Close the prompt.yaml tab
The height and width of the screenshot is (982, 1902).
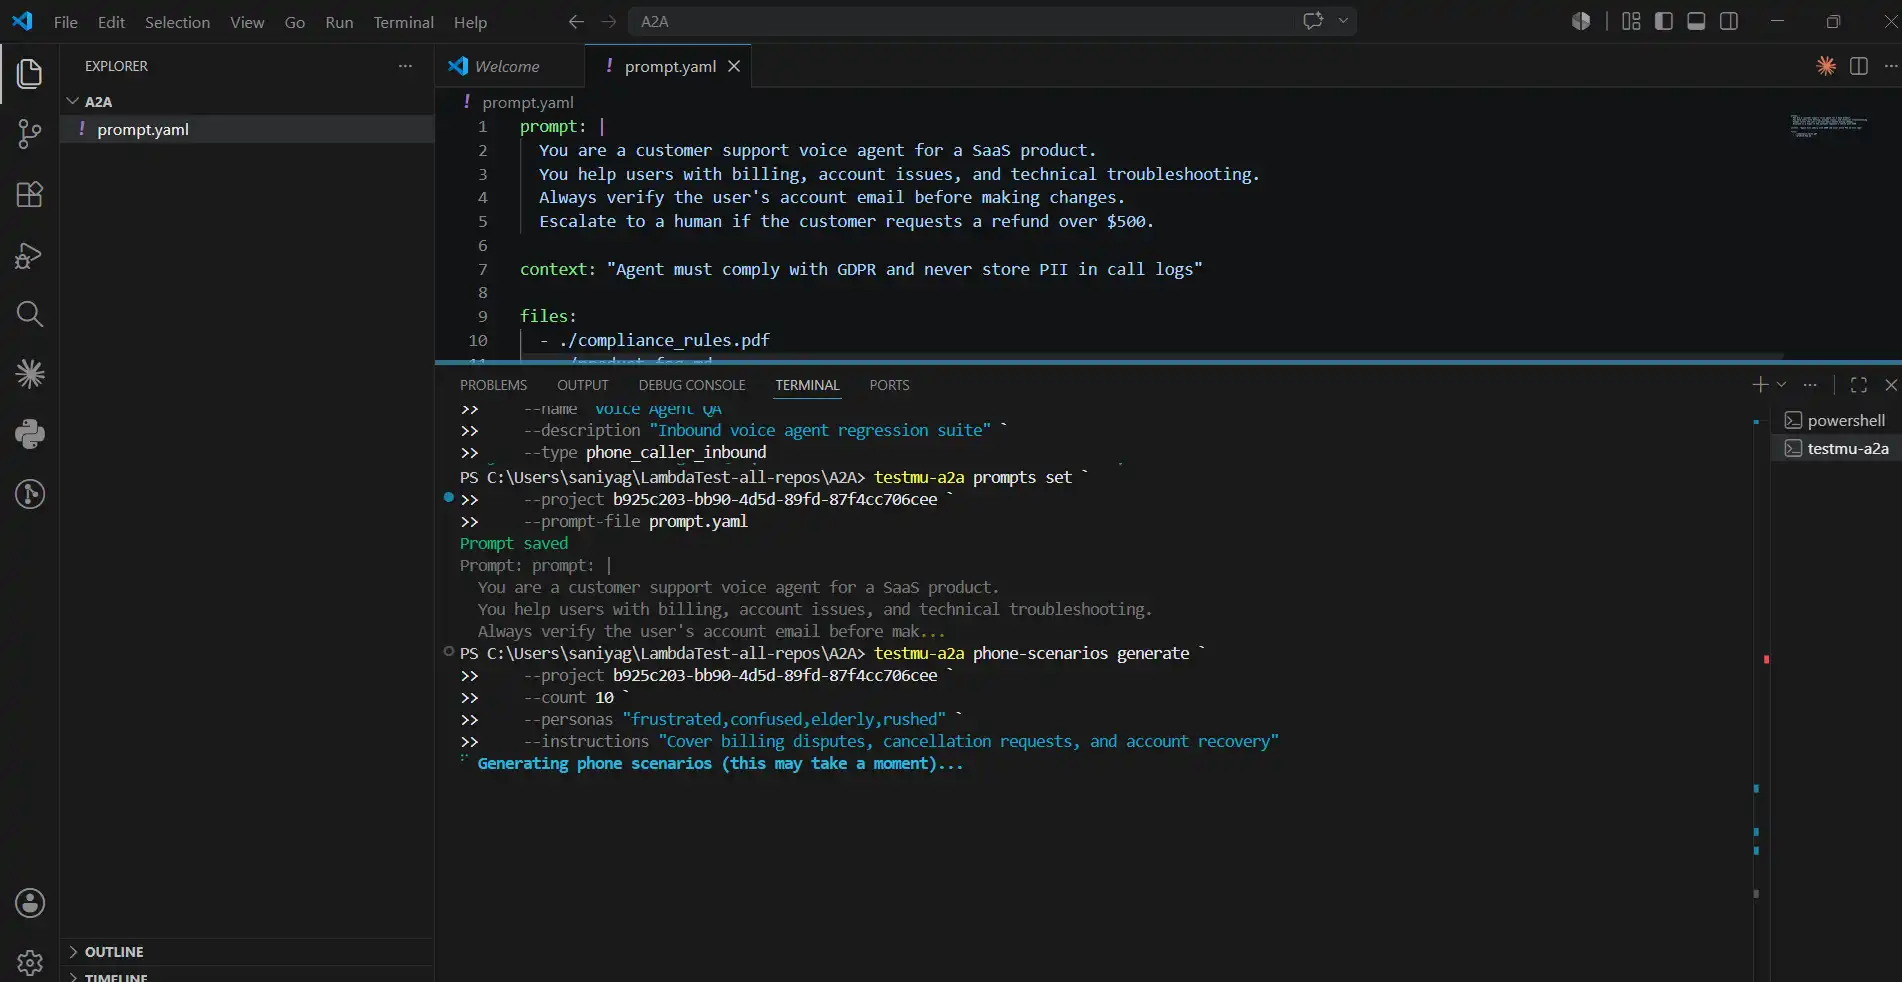click(x=734, y=66)
